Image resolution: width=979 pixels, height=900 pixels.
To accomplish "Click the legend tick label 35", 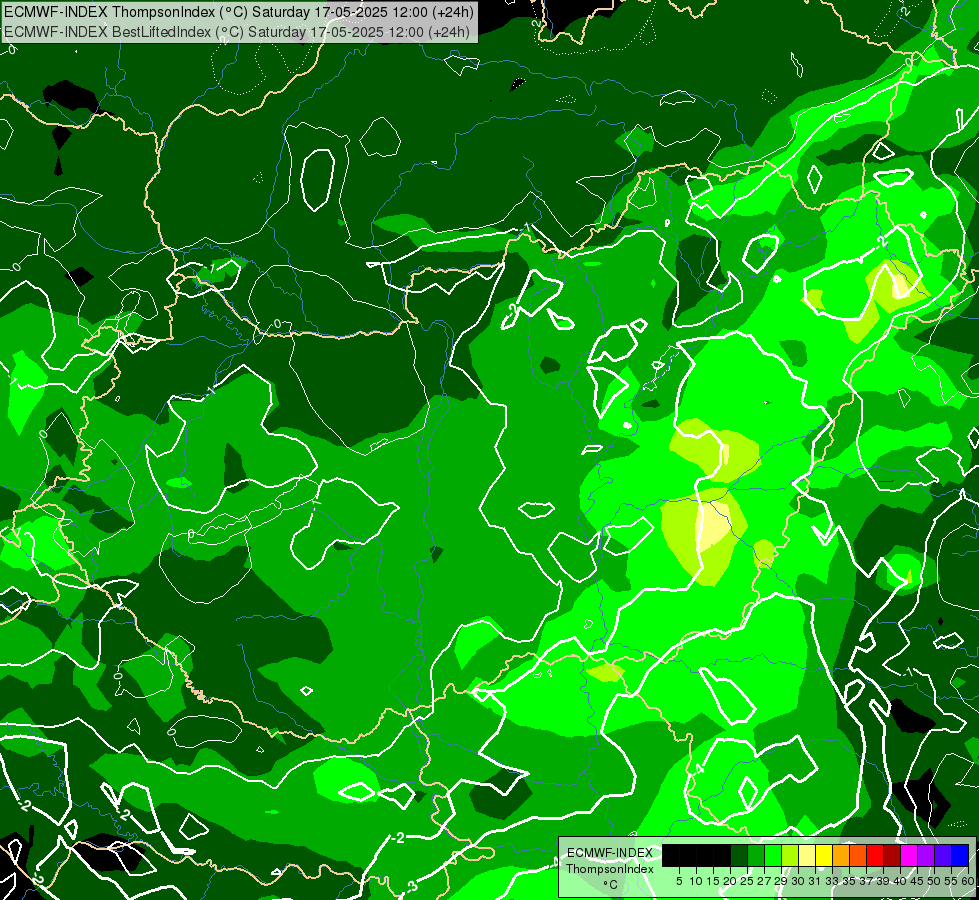I will point(849,881).
